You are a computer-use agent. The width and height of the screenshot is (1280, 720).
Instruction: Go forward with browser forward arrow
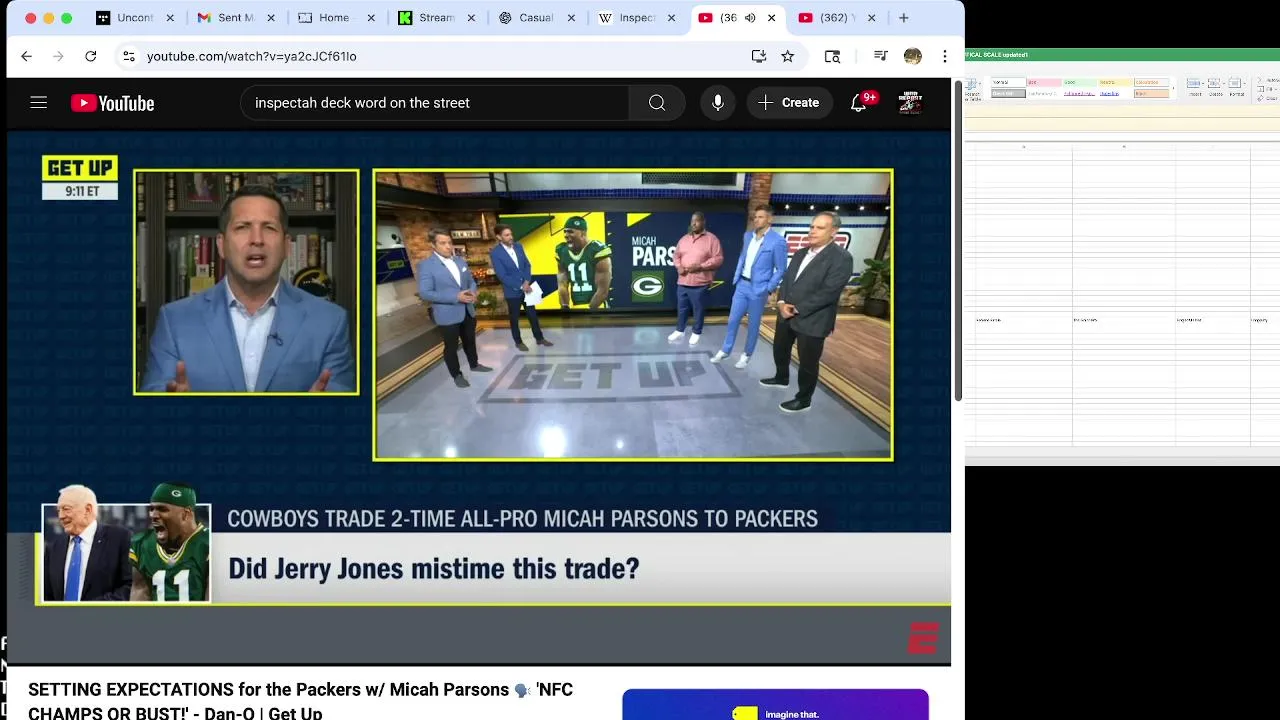tap(58, 56)
